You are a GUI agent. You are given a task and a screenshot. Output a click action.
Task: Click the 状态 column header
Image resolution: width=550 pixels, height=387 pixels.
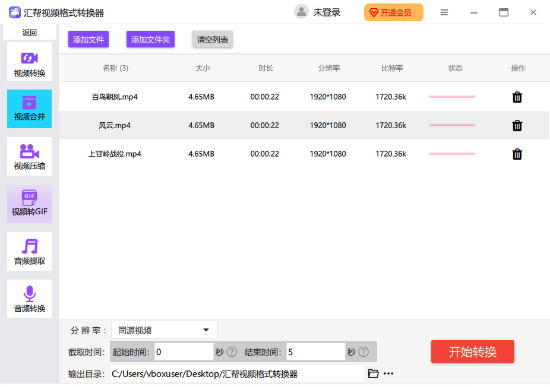[x=455, y=68]
